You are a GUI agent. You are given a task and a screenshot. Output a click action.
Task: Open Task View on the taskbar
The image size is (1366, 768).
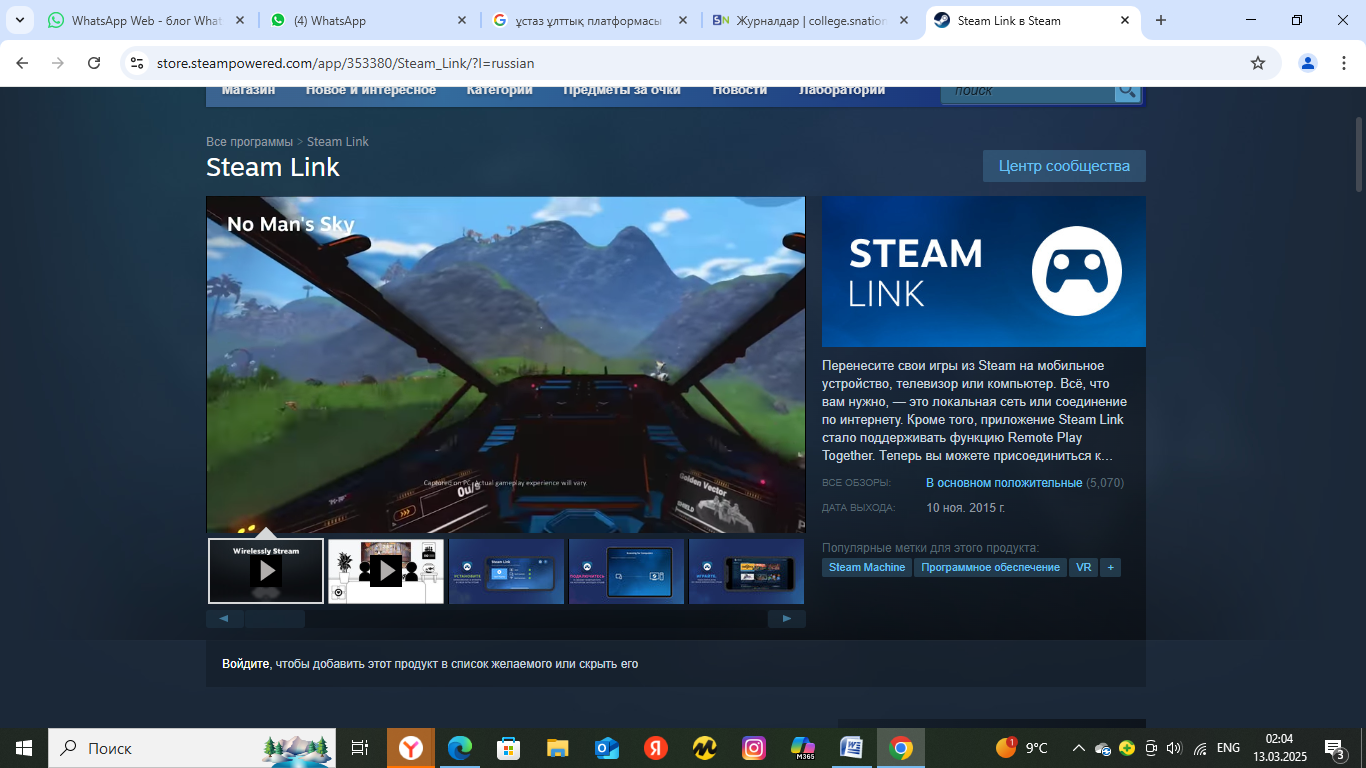pyautogui.click(x=360, y=748)
